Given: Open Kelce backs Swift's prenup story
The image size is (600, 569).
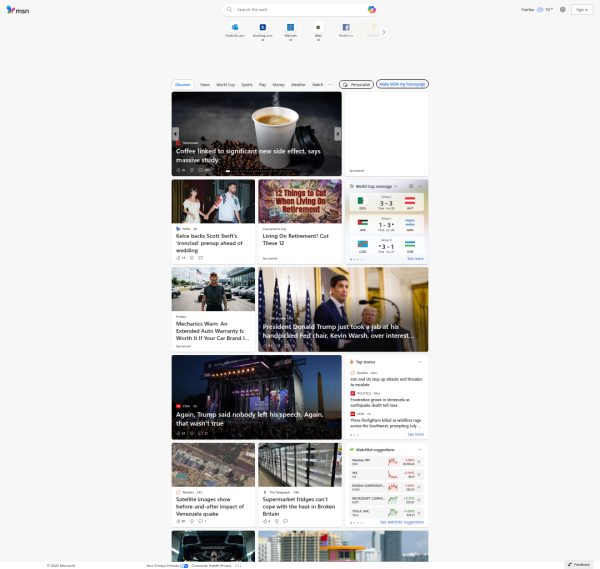Looking at the screenshot, I should [209, 243].
